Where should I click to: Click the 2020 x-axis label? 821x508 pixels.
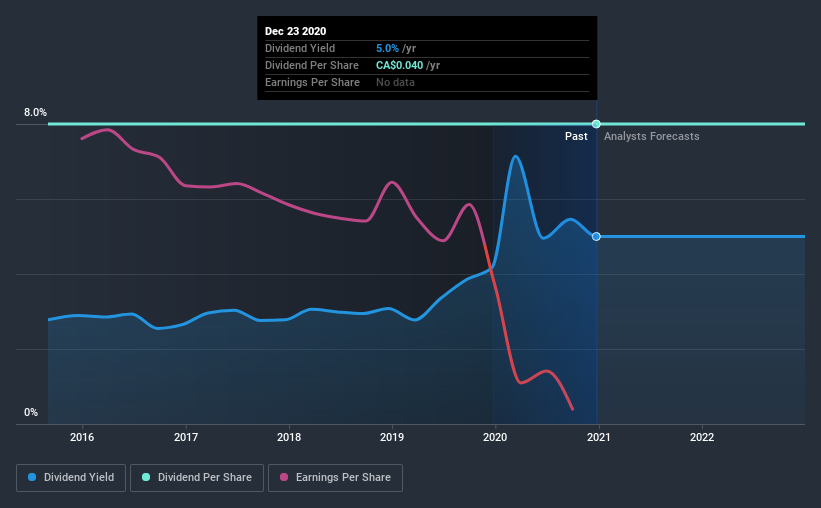coord(495,437)
